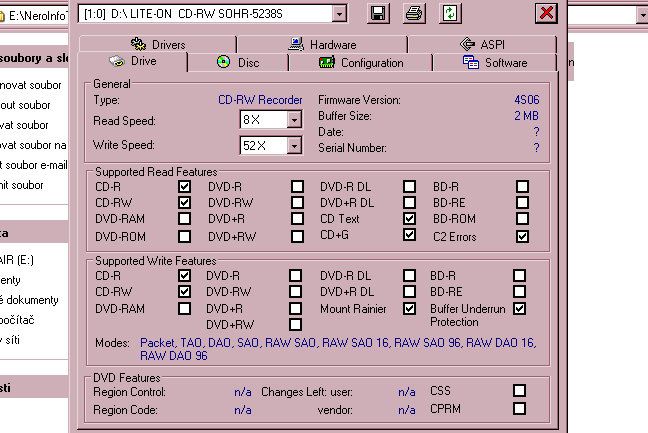This screenshot has width=648, height=433.
Task: Click the Write Speed 52X field
Action: click(264, 145)
